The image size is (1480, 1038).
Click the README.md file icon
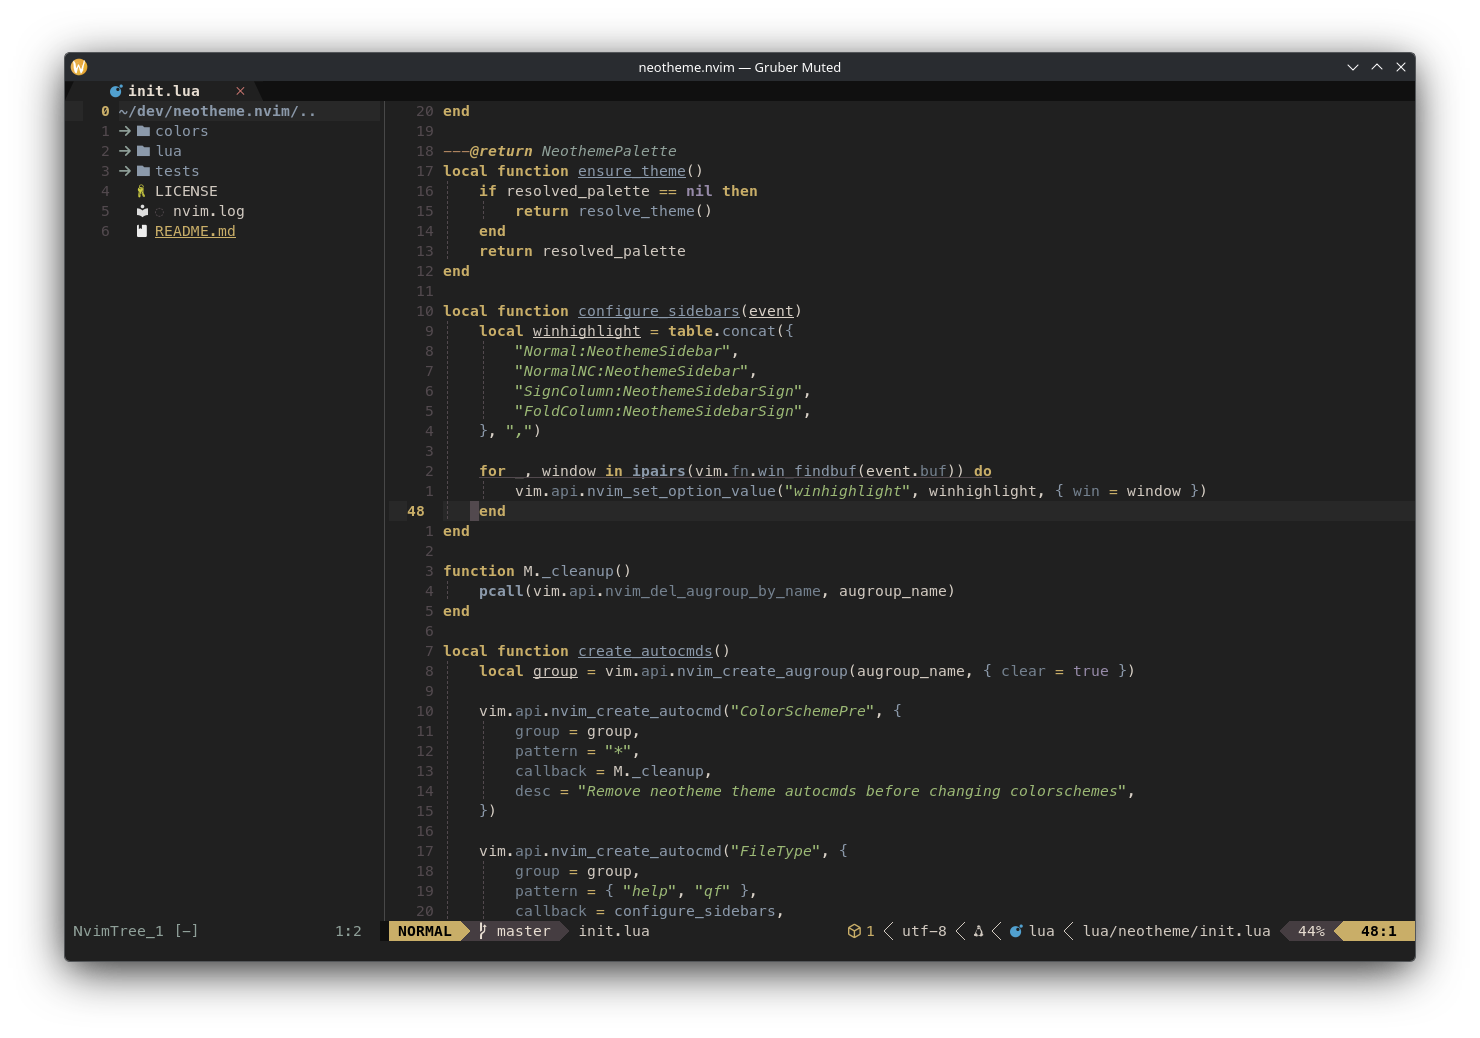(142, 231)
